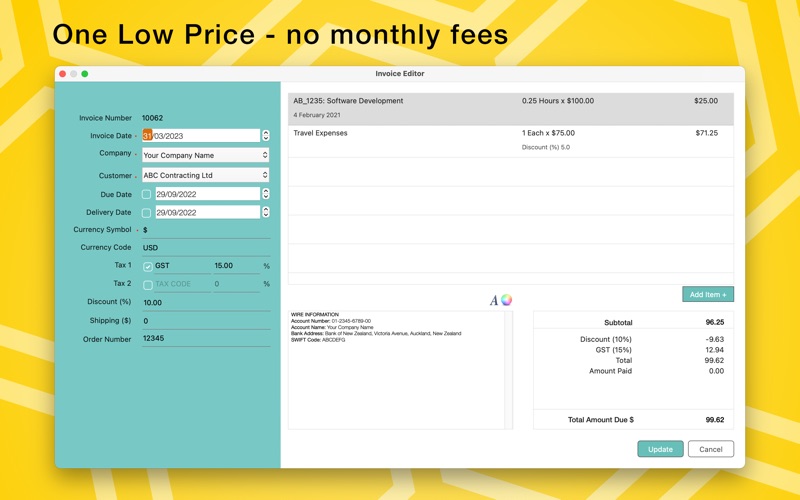The height and width of the screenshot is (500, 800).
Task: Open the Company dropdown
Action: tap(205, 155)
